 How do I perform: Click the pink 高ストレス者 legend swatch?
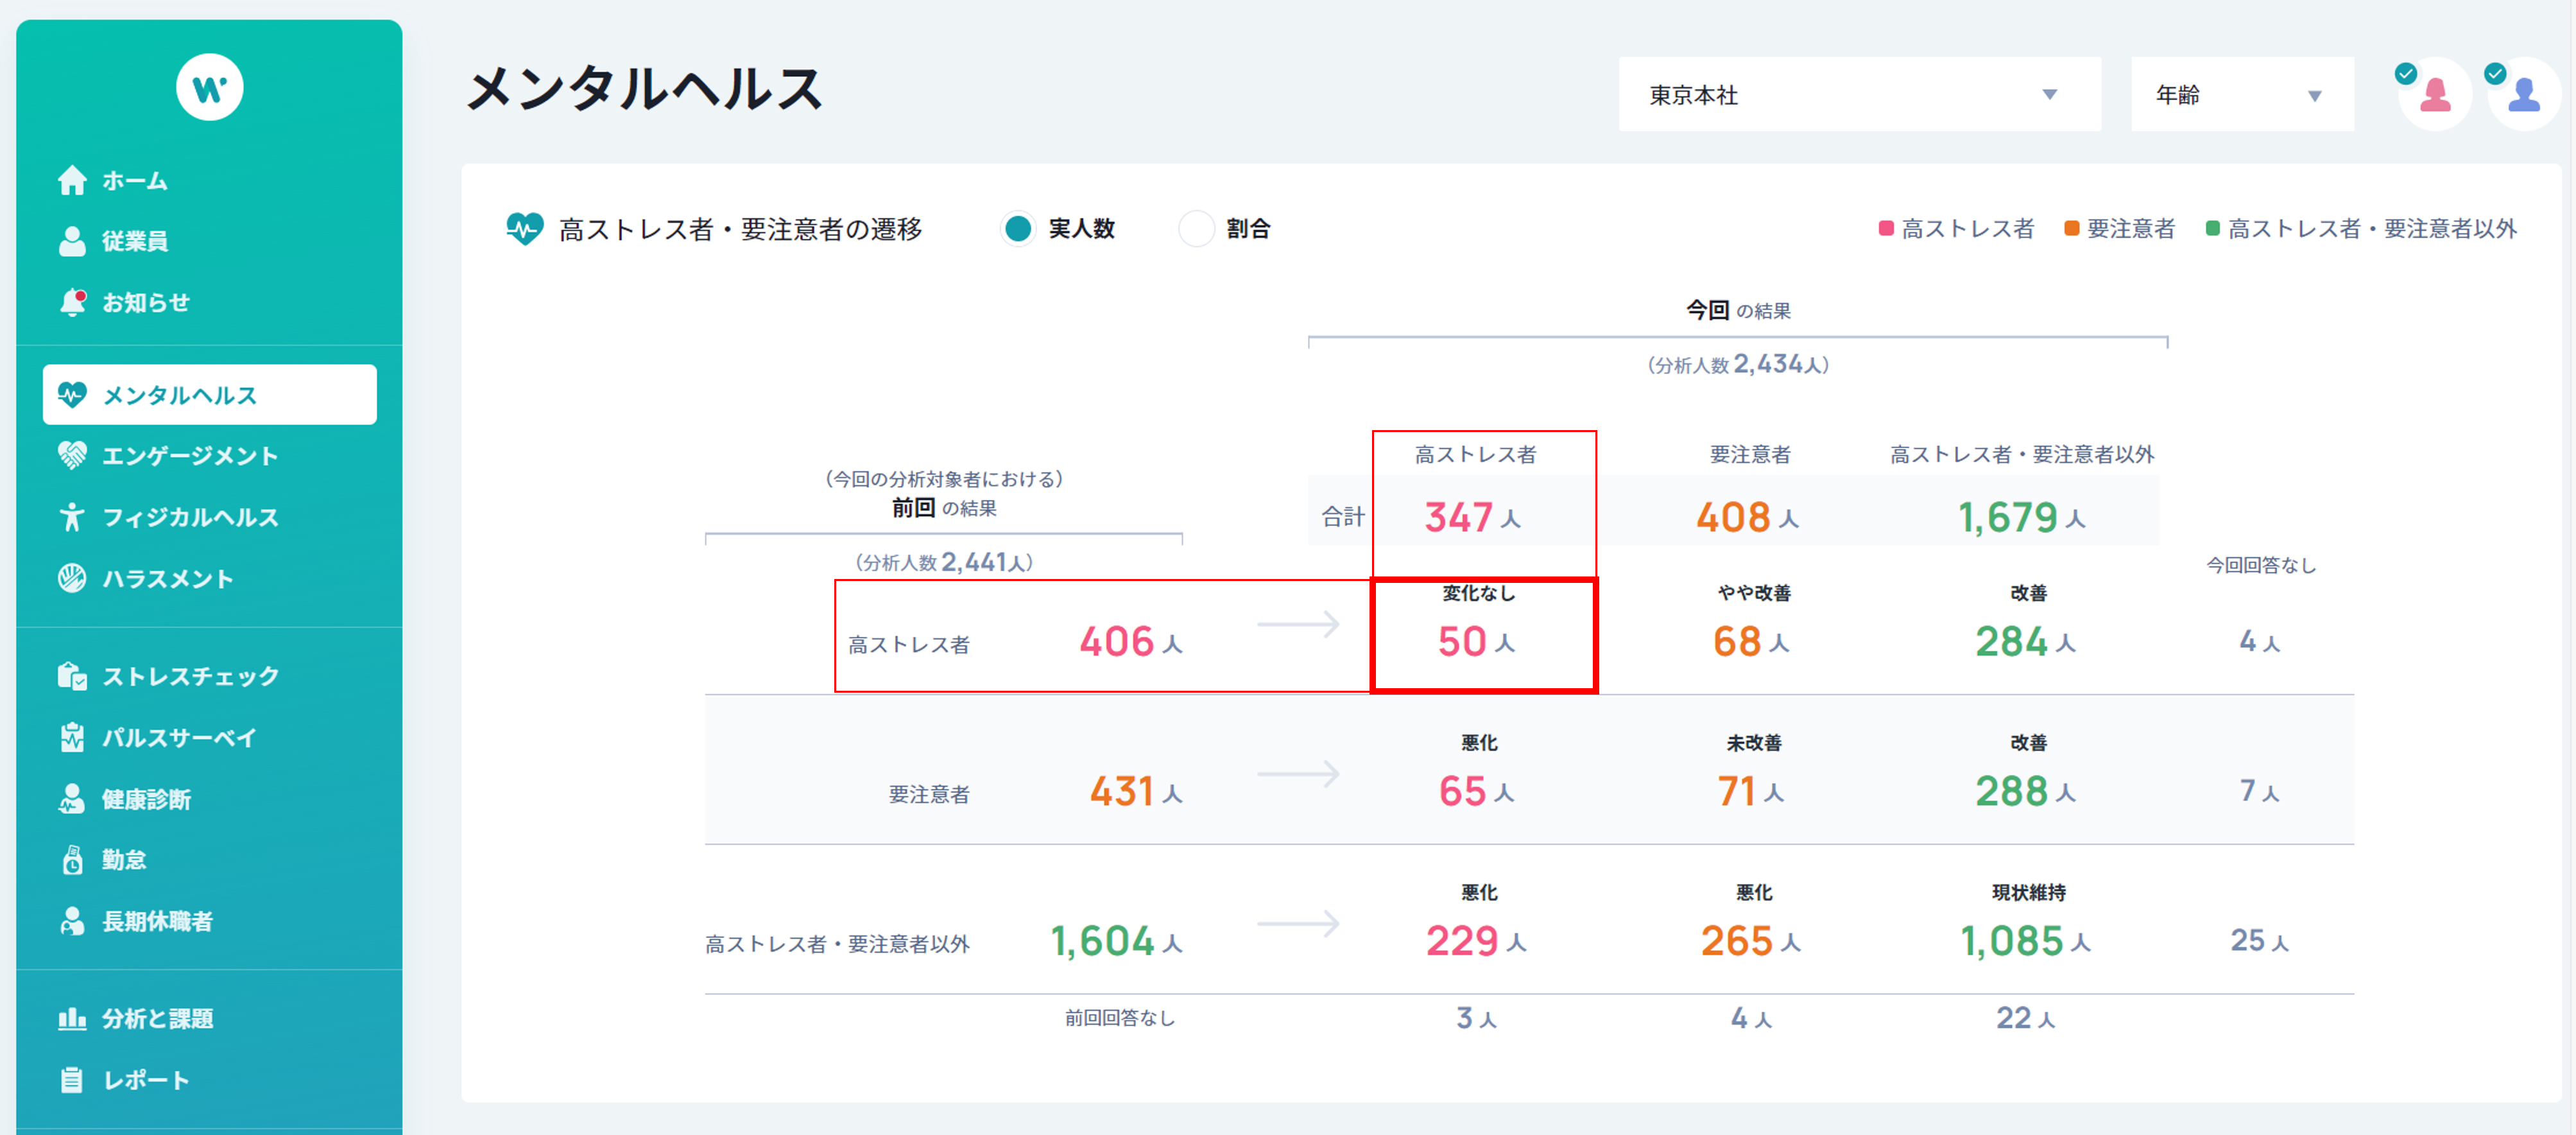tap(1886, 229)
